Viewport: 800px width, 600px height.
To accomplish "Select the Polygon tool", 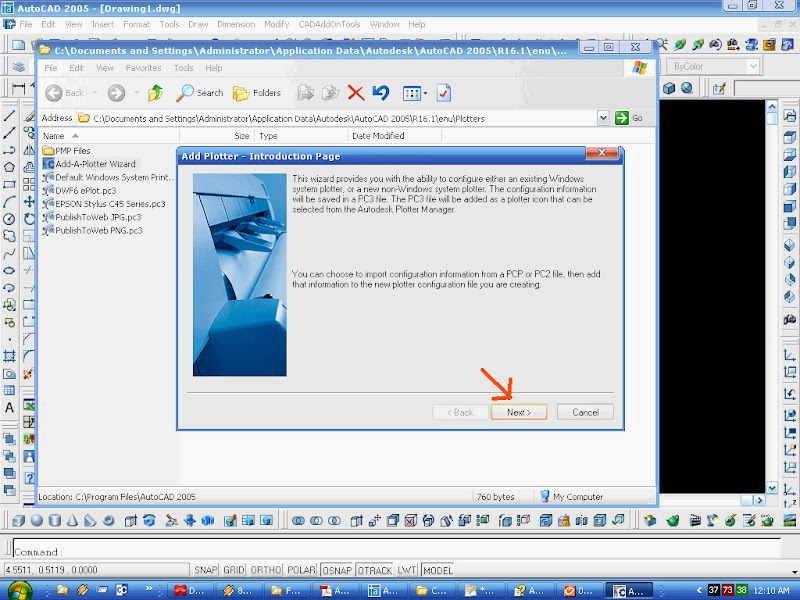I will coord(9,167).
